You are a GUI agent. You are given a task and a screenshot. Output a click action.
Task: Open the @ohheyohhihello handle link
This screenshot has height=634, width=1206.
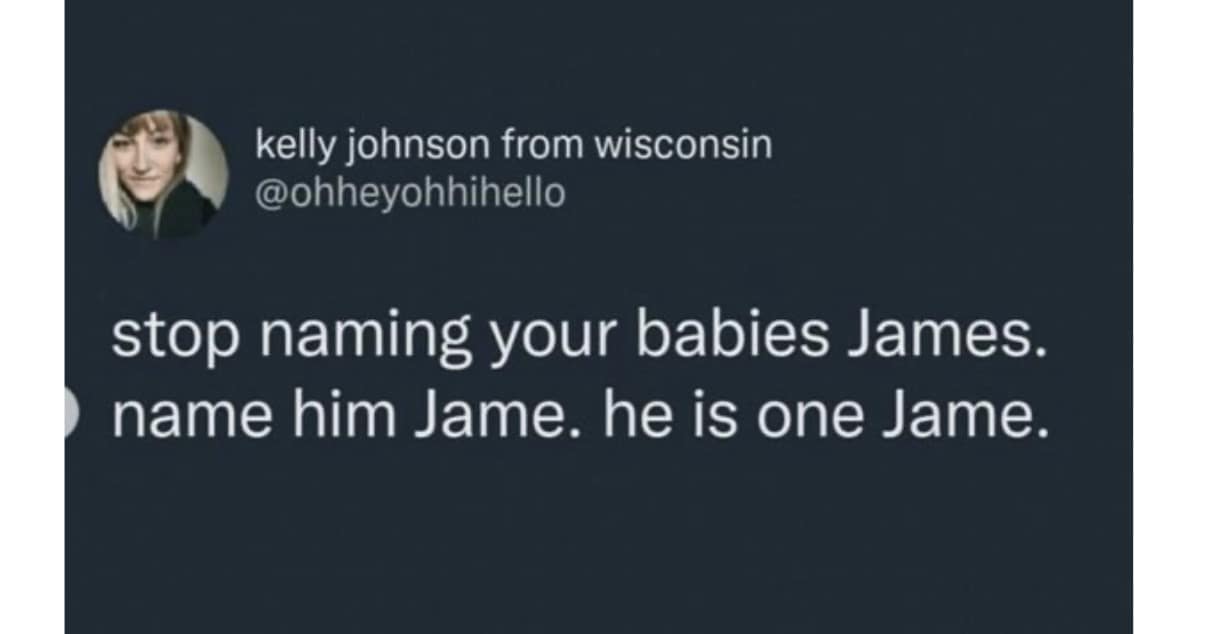[410, 192]
